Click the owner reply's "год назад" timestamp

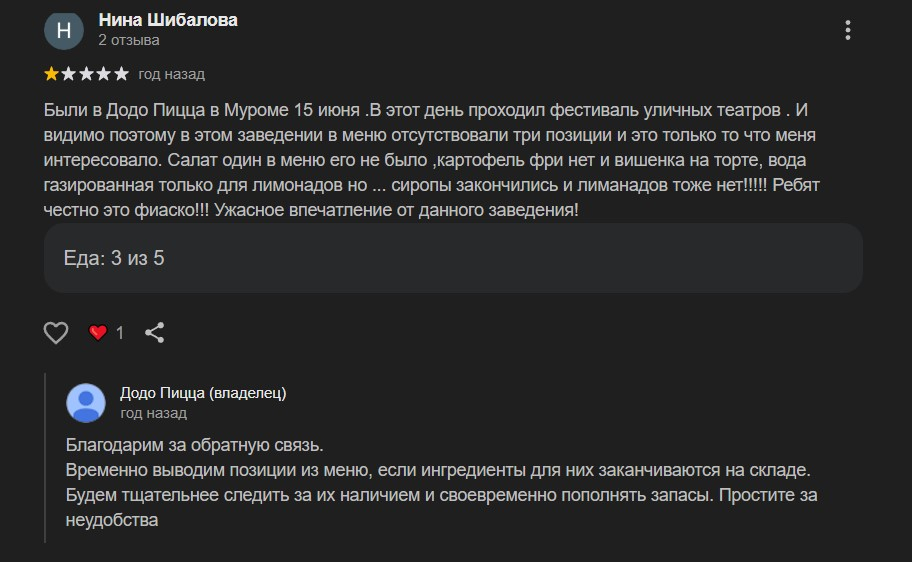coord(153,413)
